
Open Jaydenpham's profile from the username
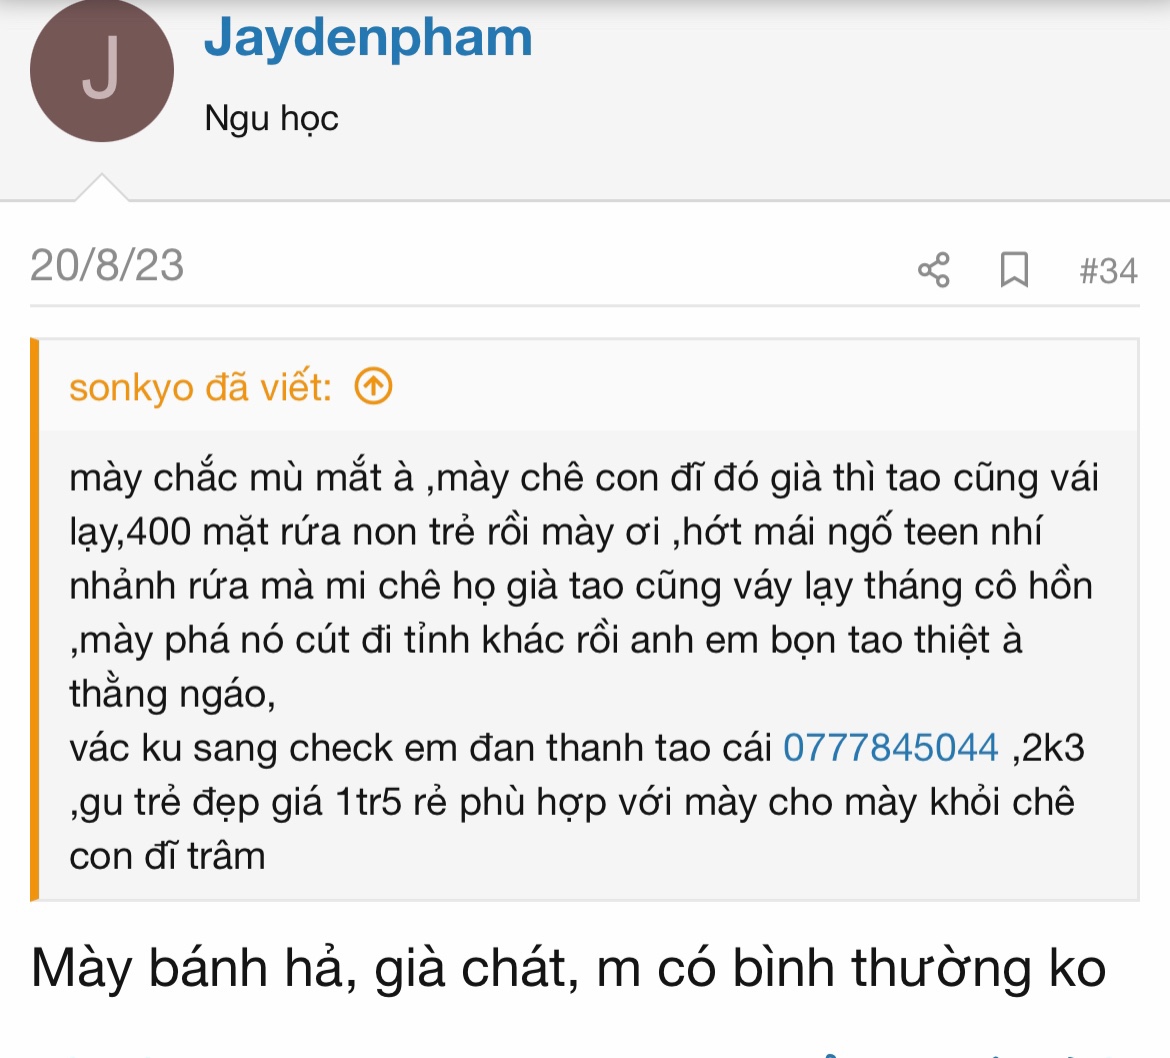368,37
